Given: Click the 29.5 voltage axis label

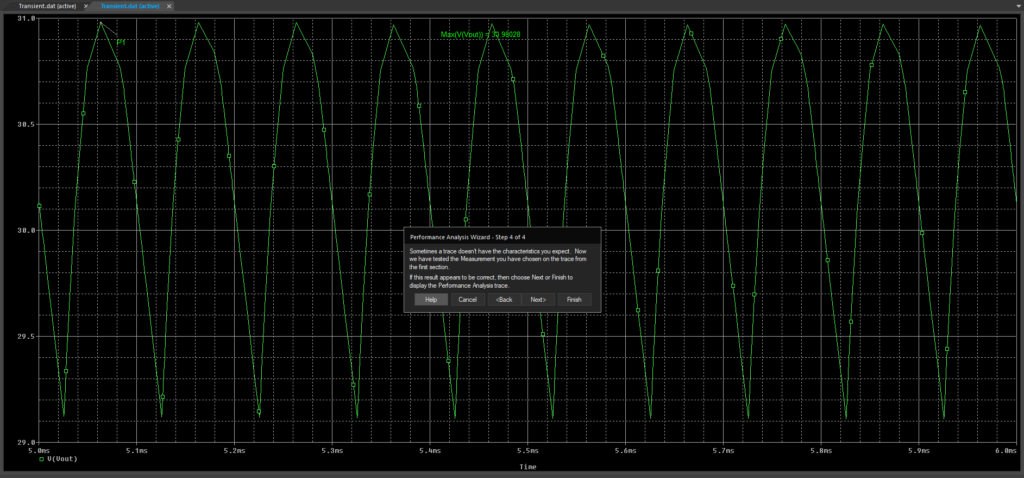Looking at the screenshot, I should pyautogui.click(x=25, y=336).
